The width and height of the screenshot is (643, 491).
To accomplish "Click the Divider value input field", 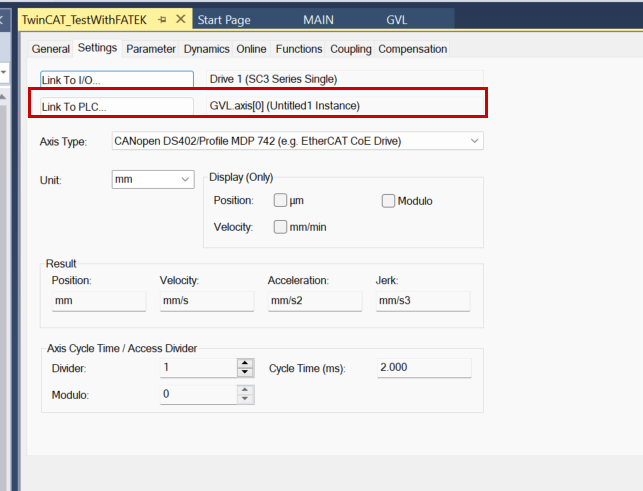I will coord(198,368).
